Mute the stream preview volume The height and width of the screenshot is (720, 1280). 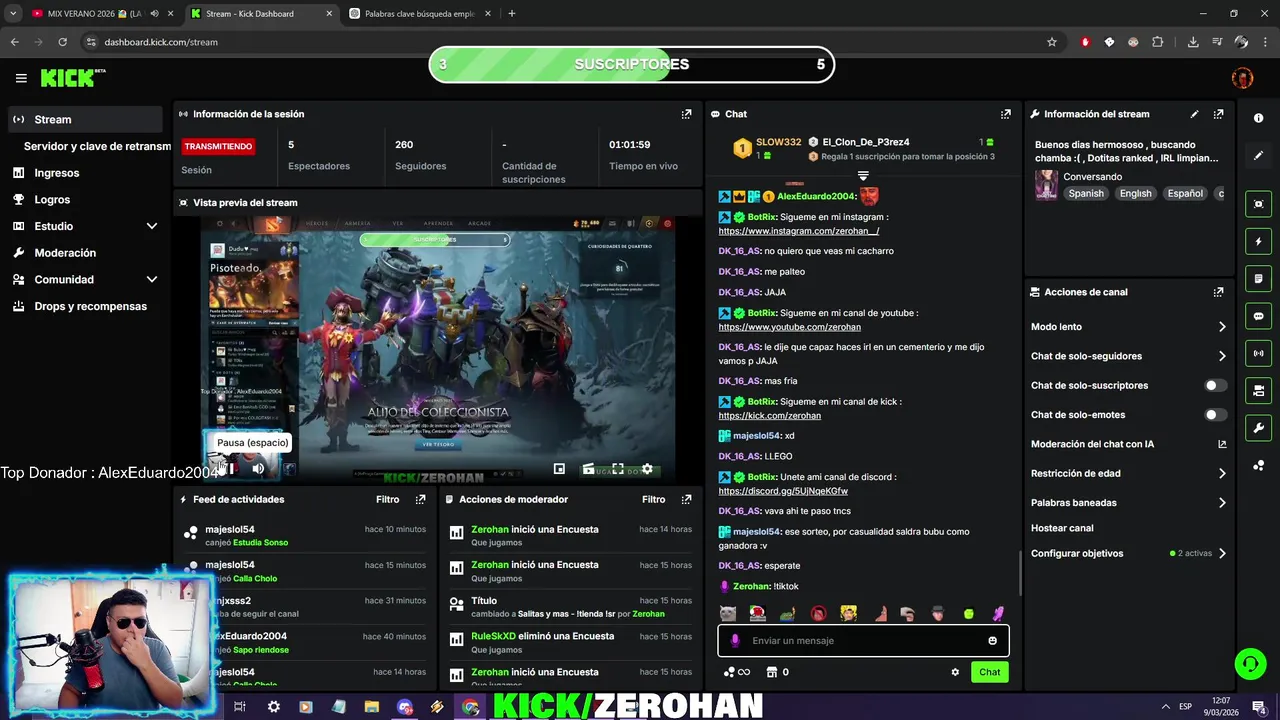click(x=258, y=468)
